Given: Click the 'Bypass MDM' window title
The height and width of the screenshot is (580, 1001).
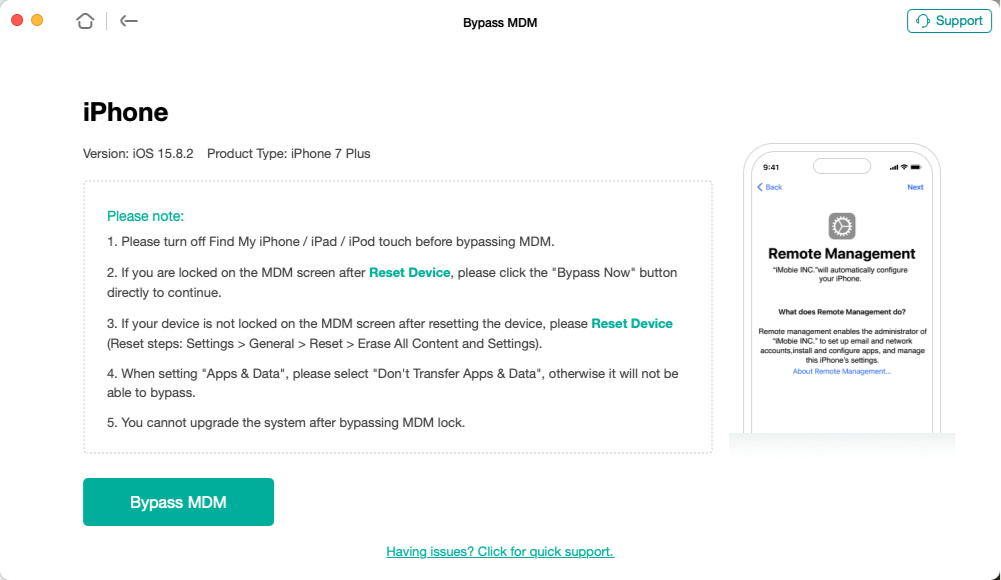Looking at the screenshot, I should [x=500, y=22].
